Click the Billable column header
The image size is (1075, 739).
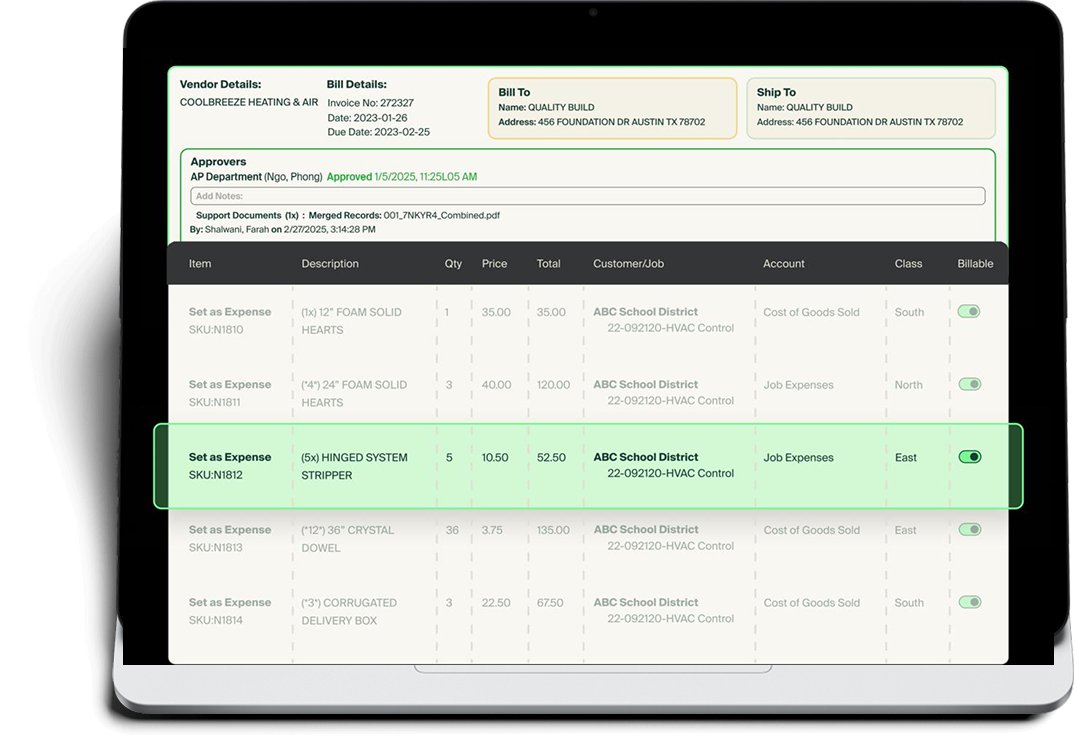tap(976, 264)
